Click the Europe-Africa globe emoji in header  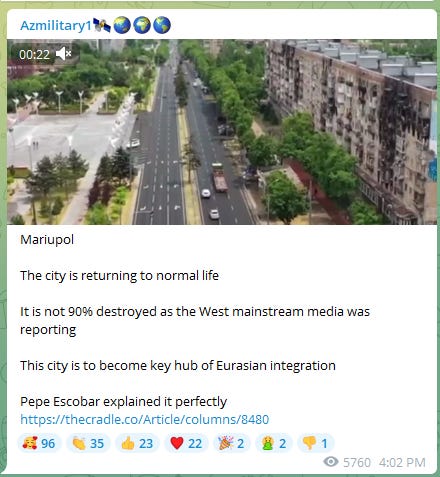[142, 25]
